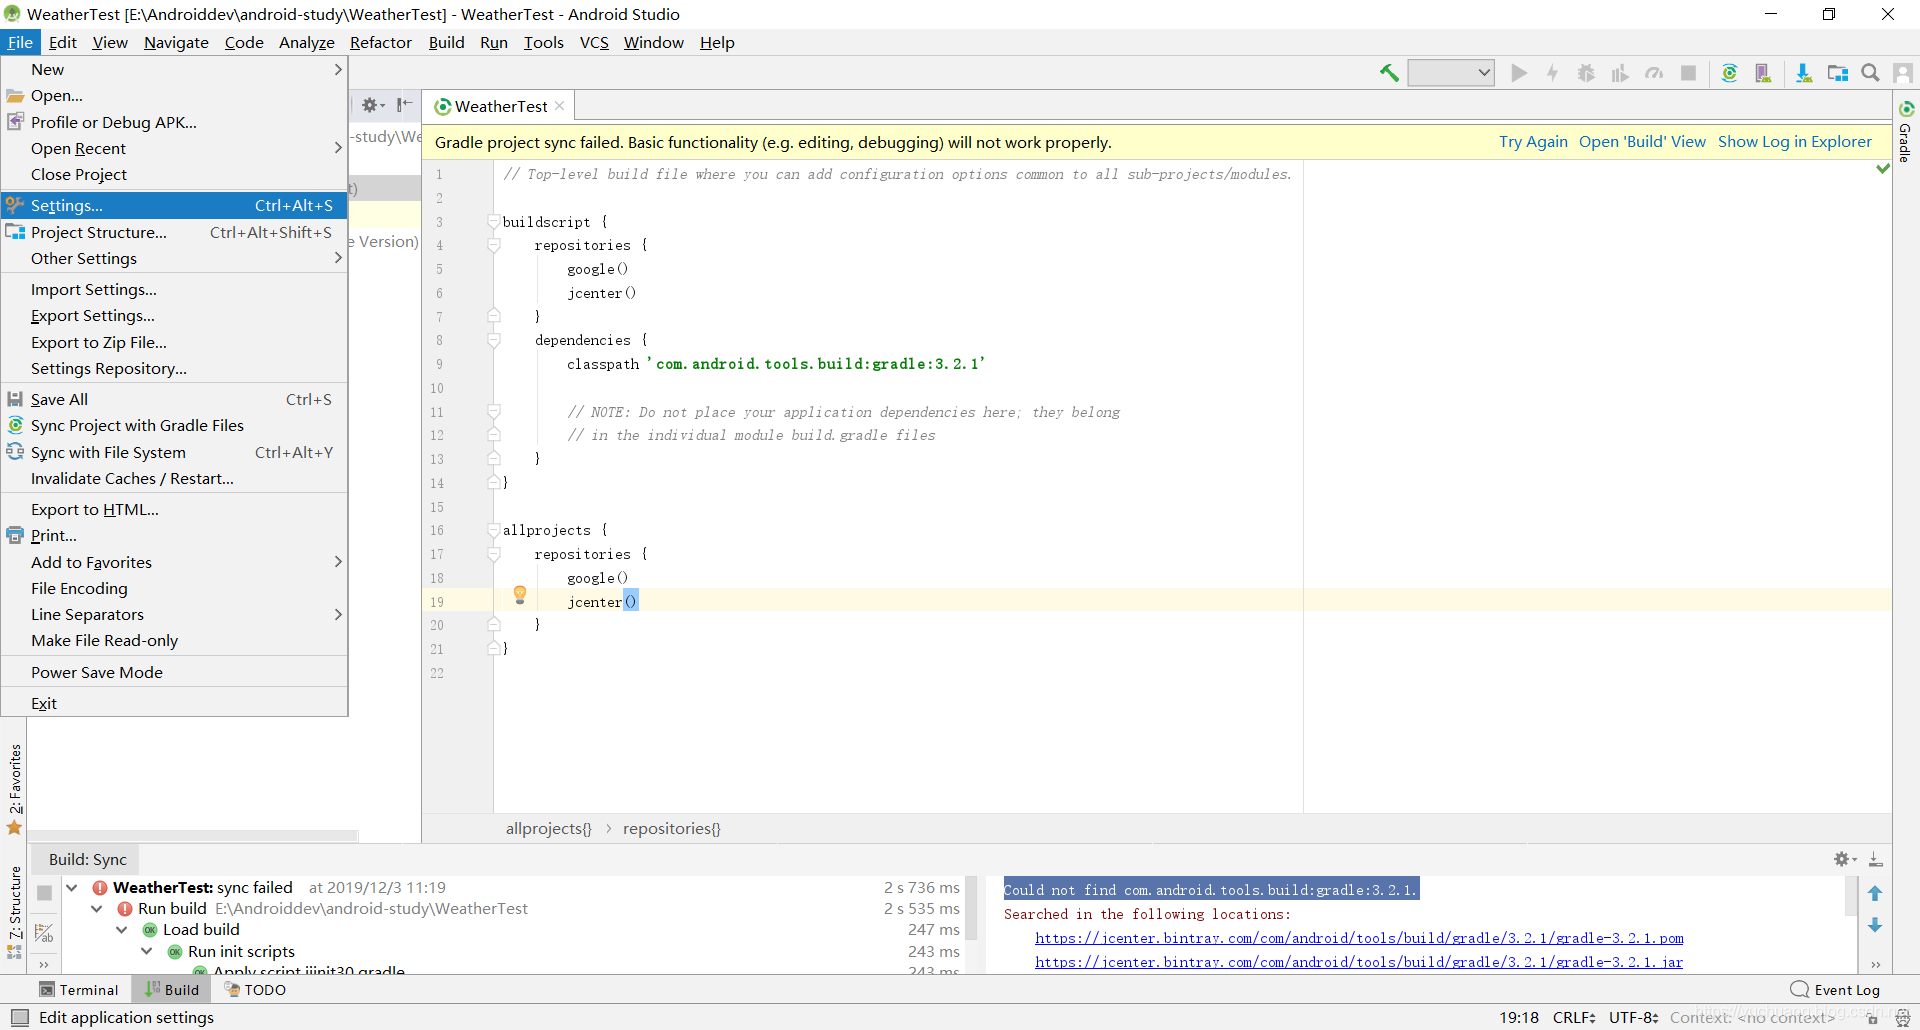Click the lightbulb quick-fix icon
This screenshot has height=1030, width=1920.
(x=520, y=595)
